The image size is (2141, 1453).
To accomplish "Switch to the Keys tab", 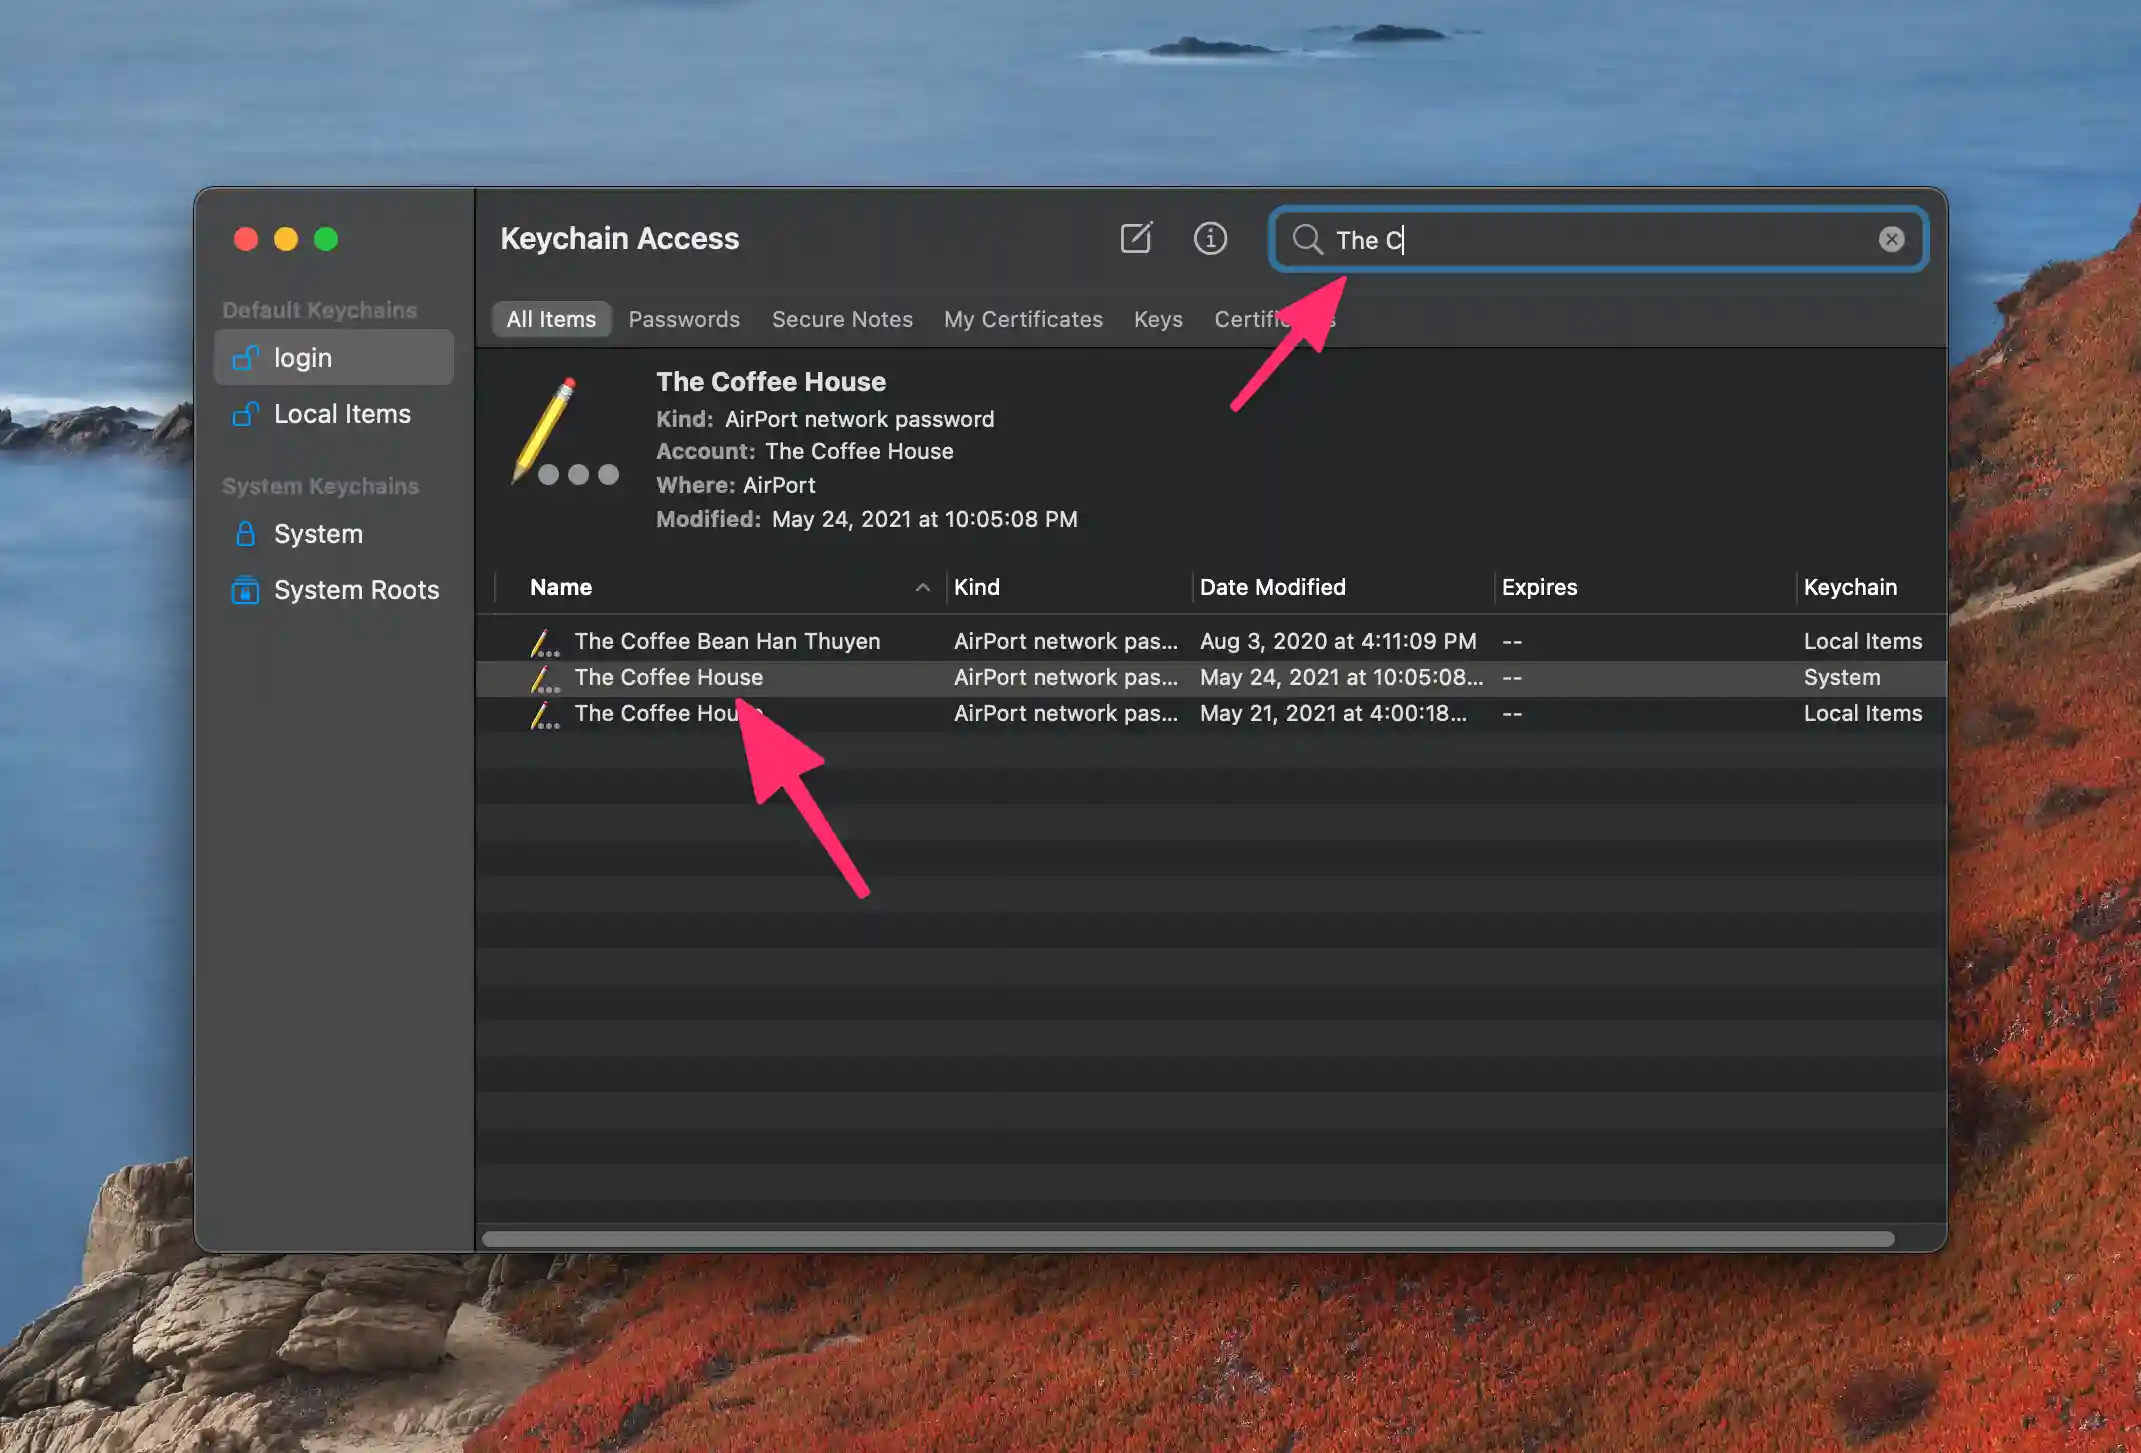I will click(1156, 316).
